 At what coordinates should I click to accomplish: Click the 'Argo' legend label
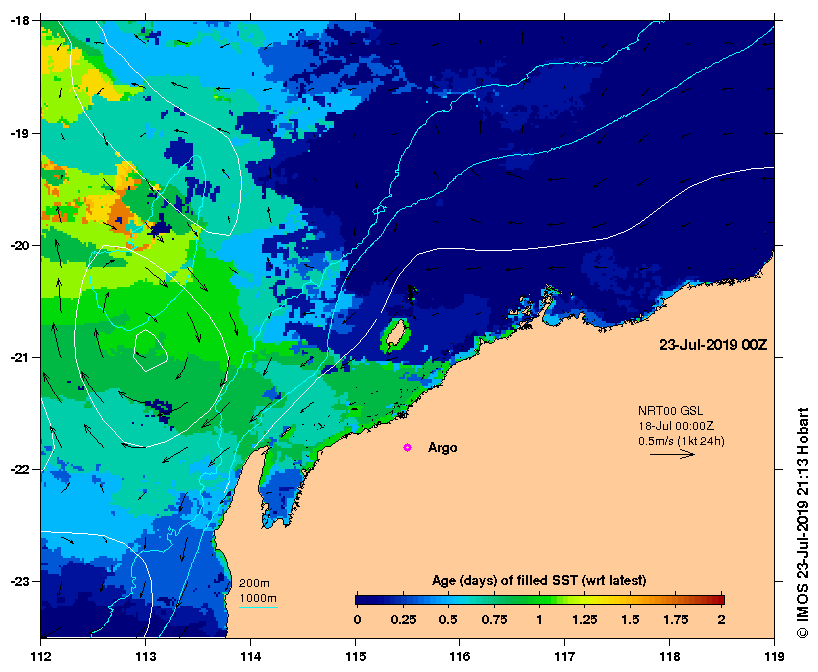pos(442,448)
